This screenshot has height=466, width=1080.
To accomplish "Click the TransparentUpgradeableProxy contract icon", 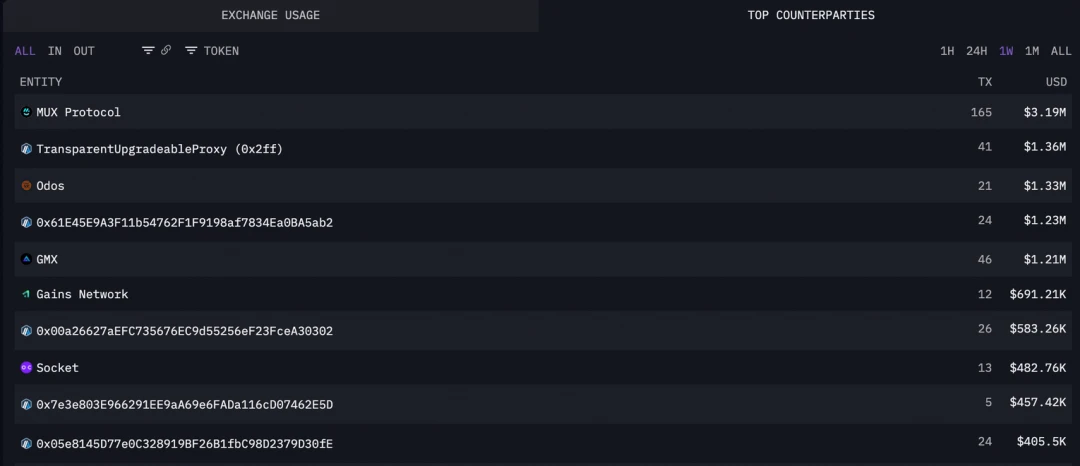I will [x=26, y=149].
